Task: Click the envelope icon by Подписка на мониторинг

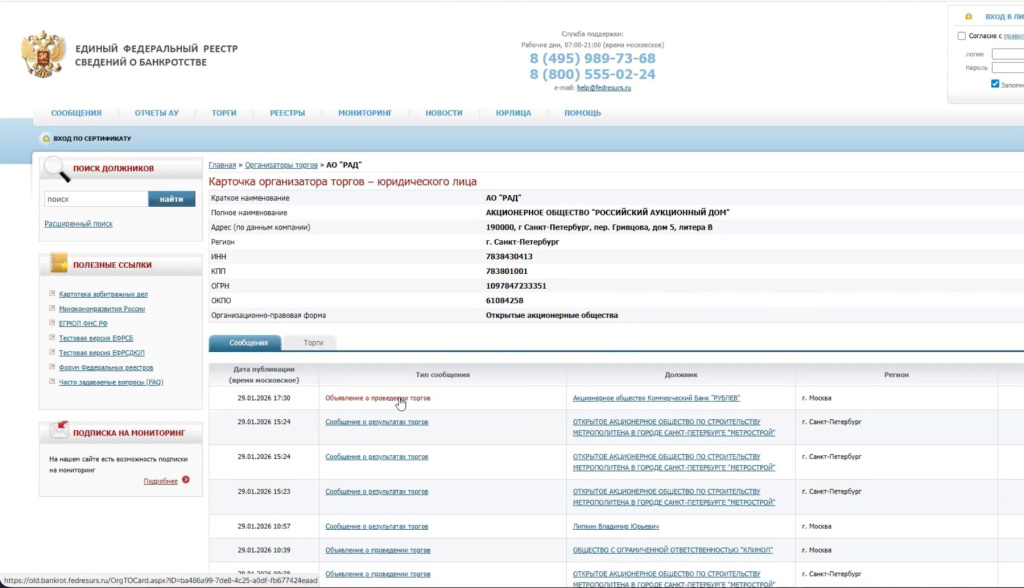Action: (56, 432)
